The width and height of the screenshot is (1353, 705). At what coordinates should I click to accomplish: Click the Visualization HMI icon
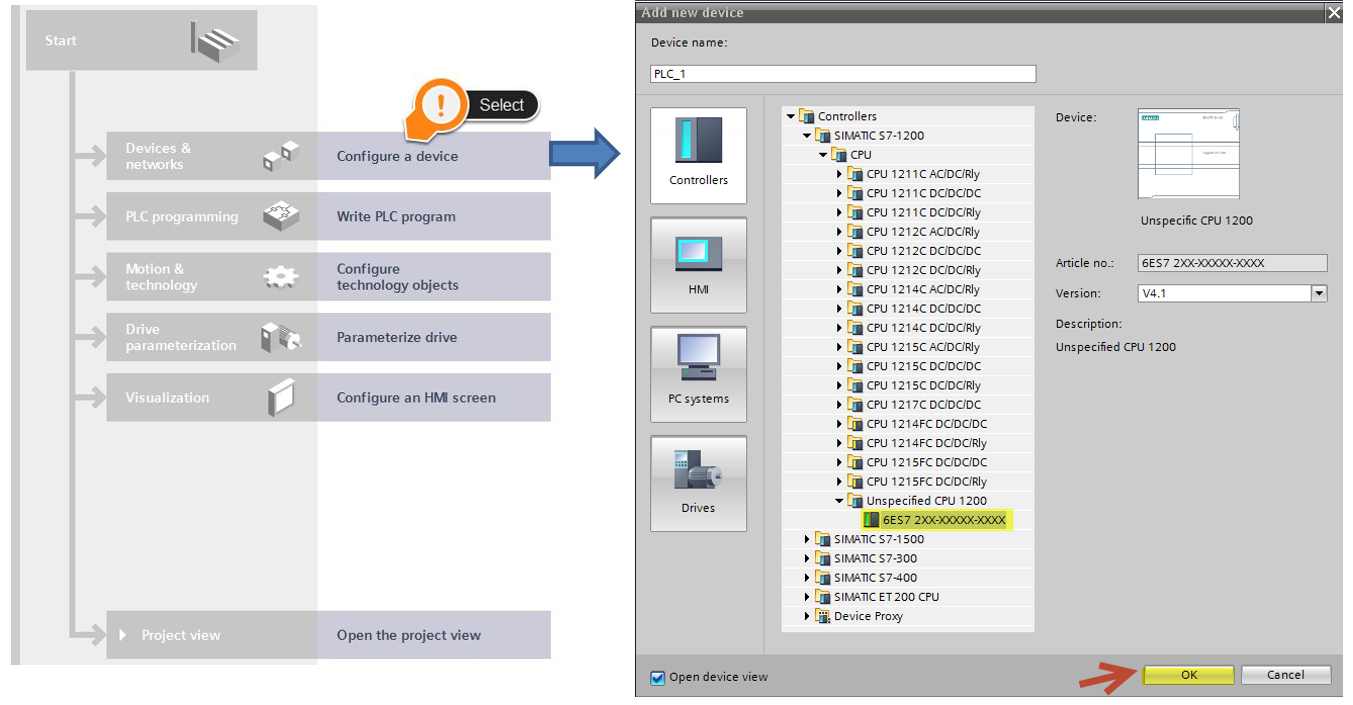[x=281, y=397]
